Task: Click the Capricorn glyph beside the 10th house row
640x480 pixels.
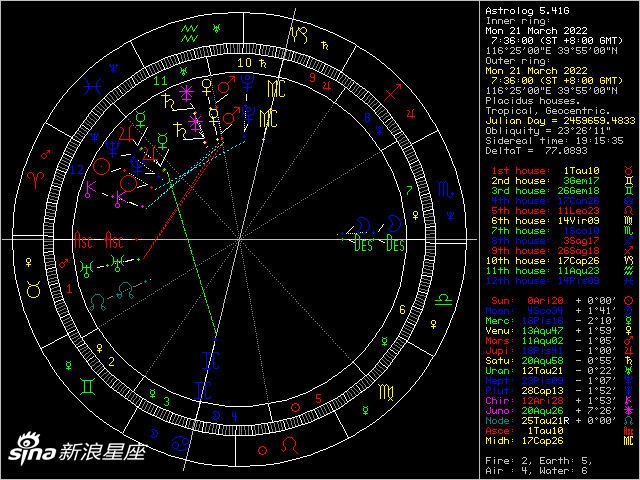Action: tap(629, 261)
